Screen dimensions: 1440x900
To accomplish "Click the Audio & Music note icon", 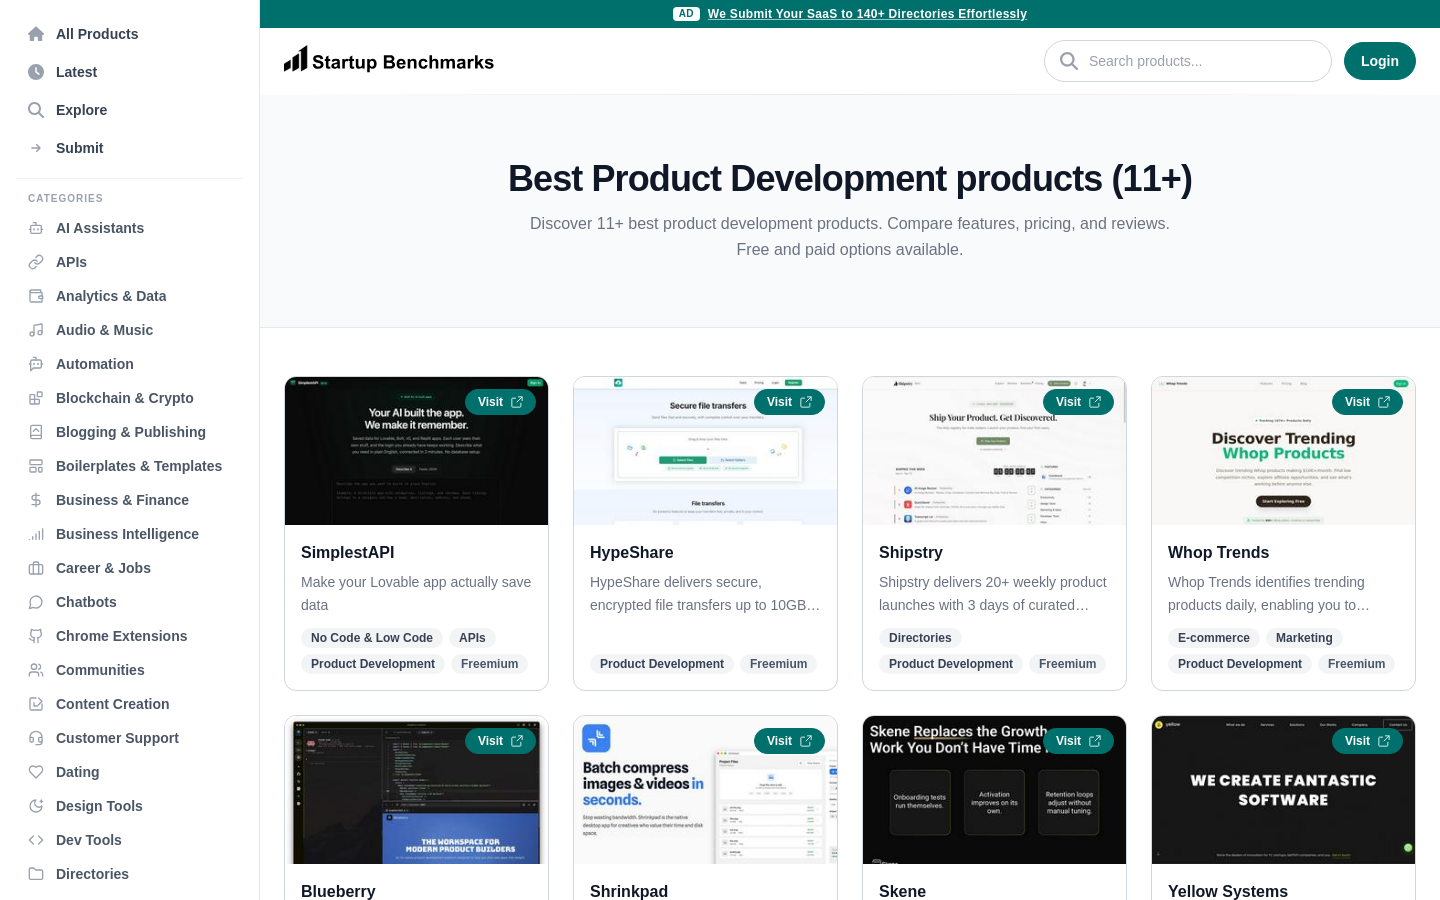I will (x=36, y=330).
